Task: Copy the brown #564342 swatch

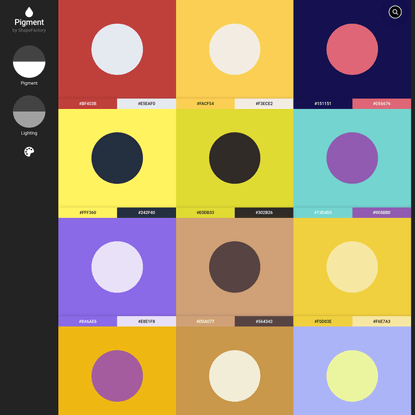Action: point(264,321)
